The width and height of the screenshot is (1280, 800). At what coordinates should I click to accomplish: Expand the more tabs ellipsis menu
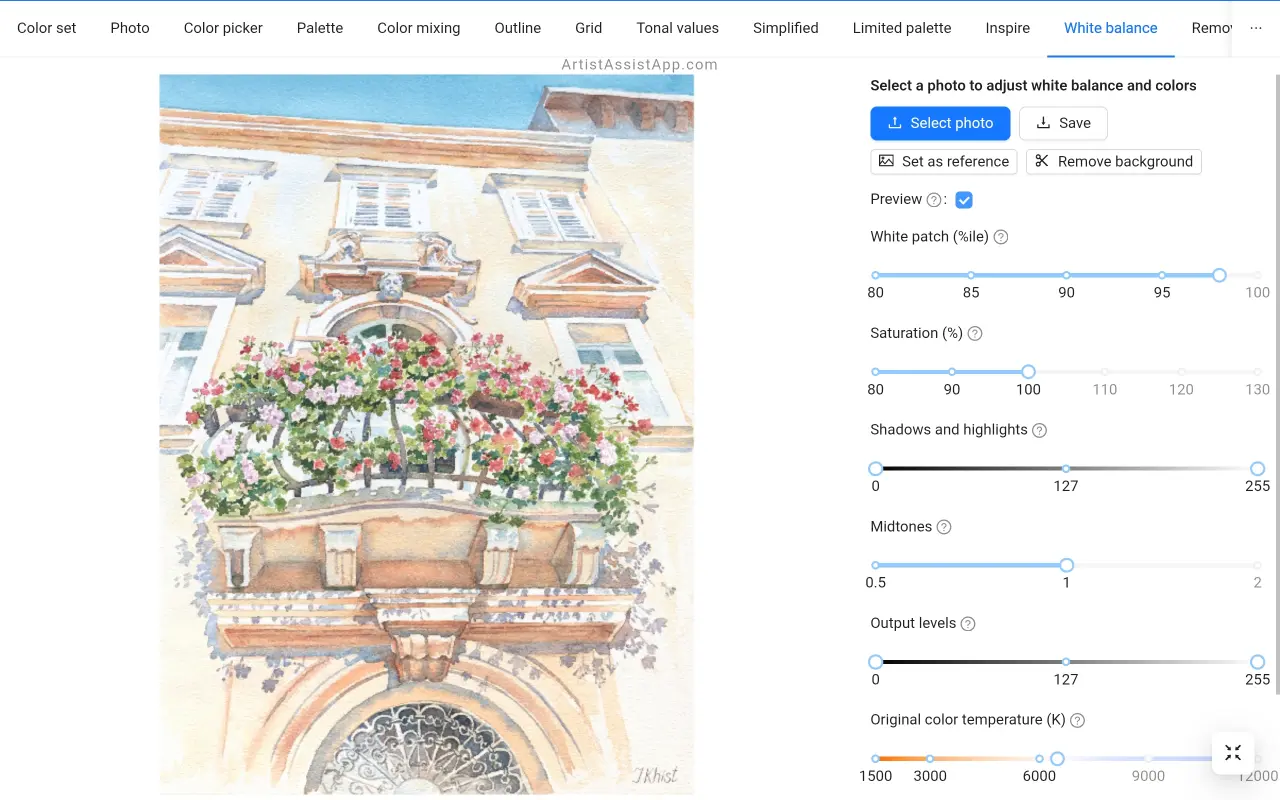point(1256,28)
